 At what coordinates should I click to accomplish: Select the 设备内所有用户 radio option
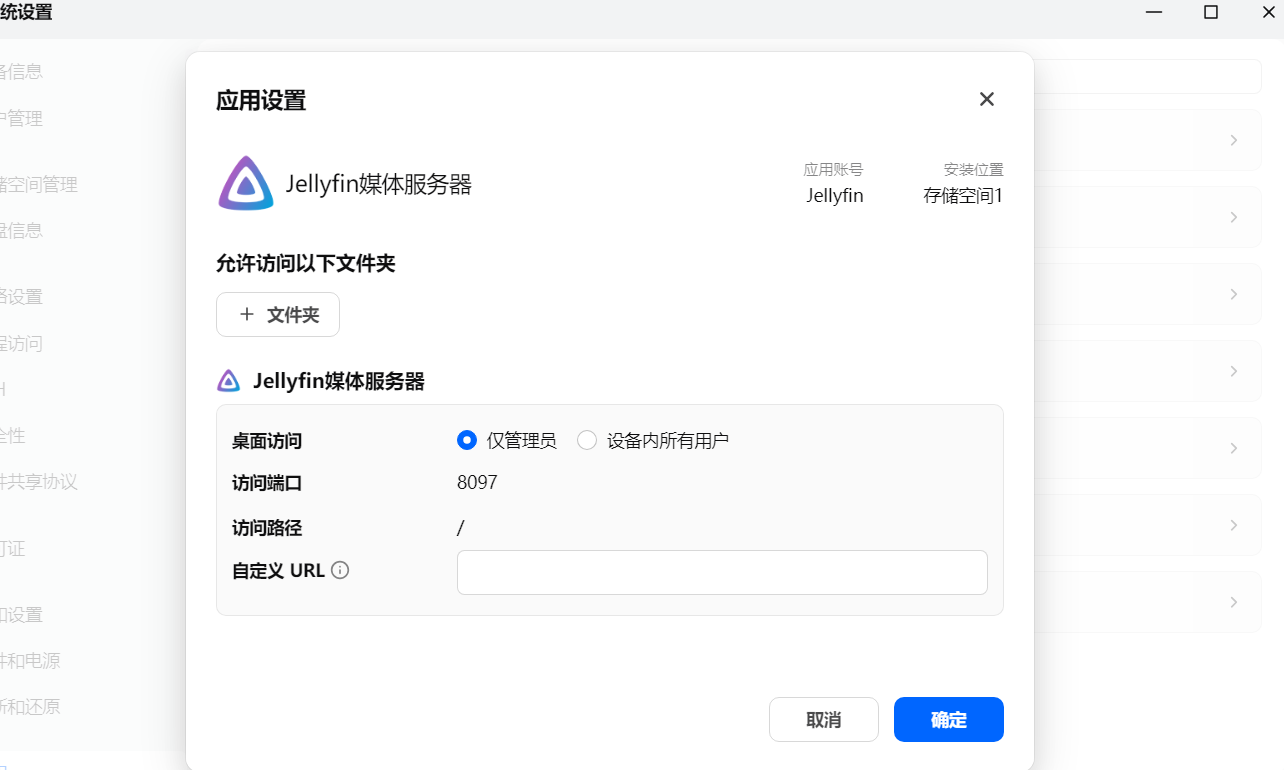point(587,440)
